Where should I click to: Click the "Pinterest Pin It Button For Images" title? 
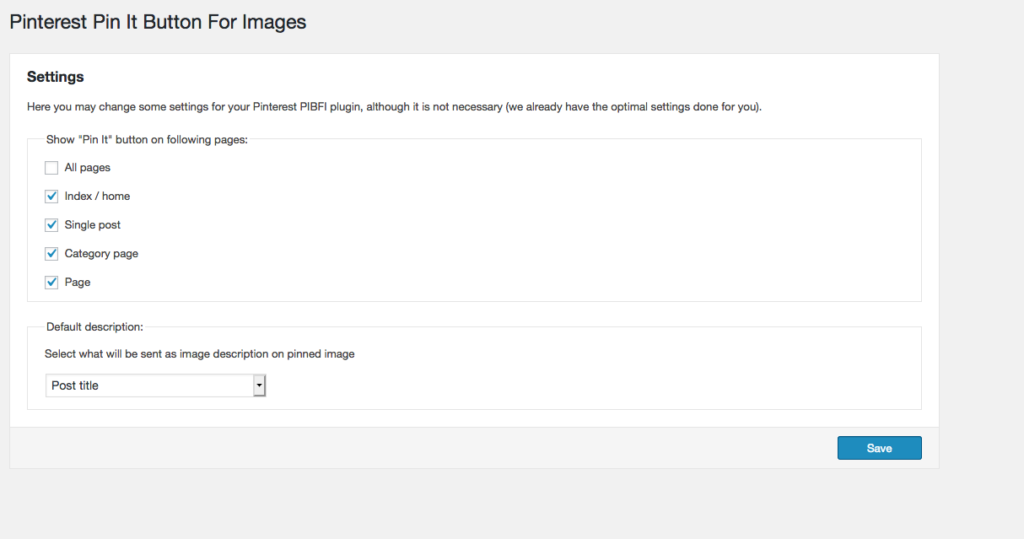[158, 20]
